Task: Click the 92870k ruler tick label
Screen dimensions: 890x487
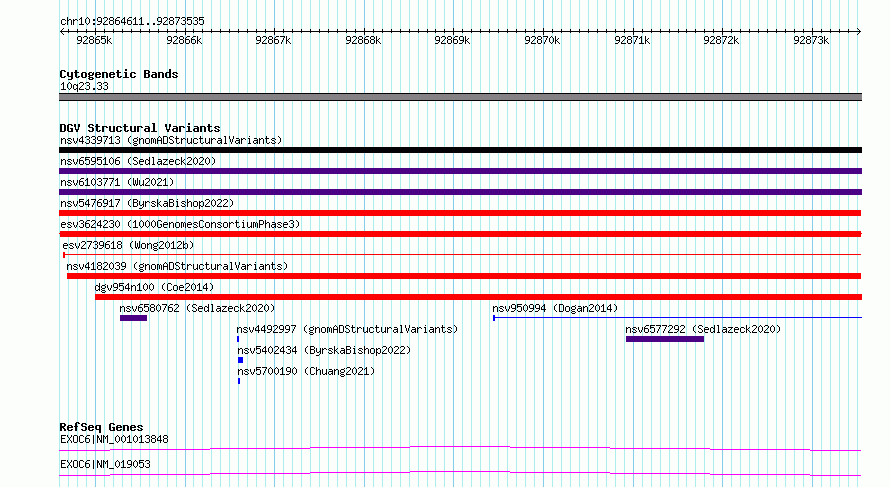Action: click(542, 40)
